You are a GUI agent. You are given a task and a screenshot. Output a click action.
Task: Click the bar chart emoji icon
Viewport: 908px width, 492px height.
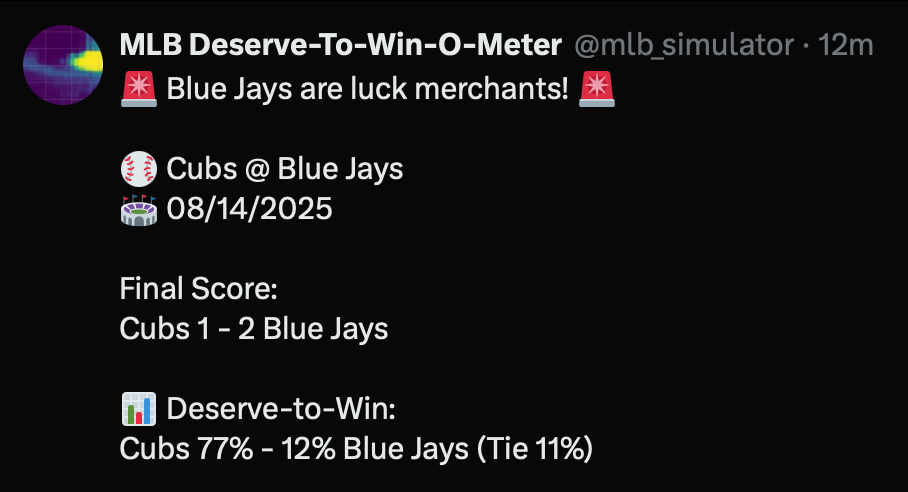click(x=137, y=409)
